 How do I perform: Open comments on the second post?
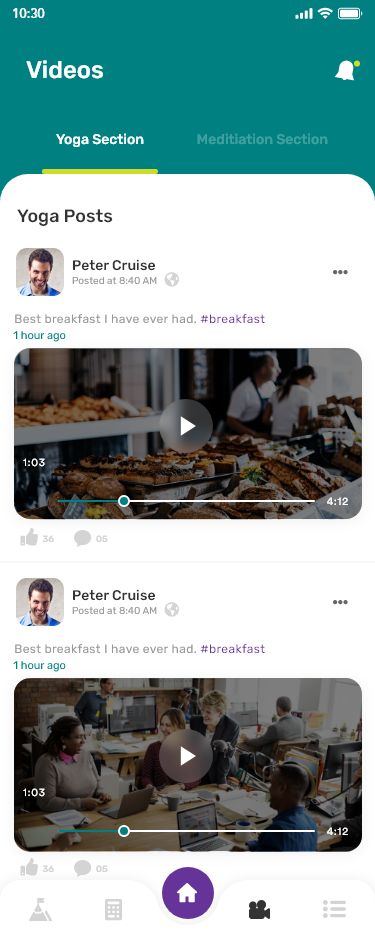click(83, 868)
